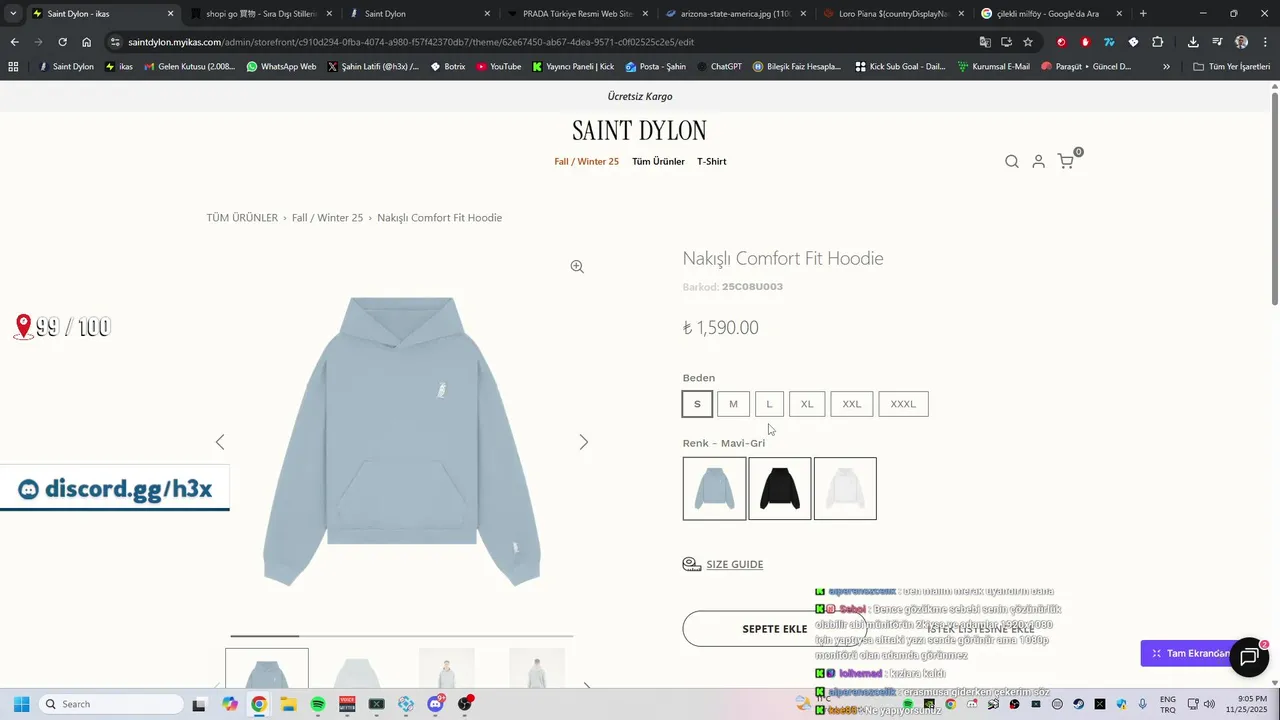
Task: Go back using browser back arrow
Action: pyautogui.click(x=14, y=42)
